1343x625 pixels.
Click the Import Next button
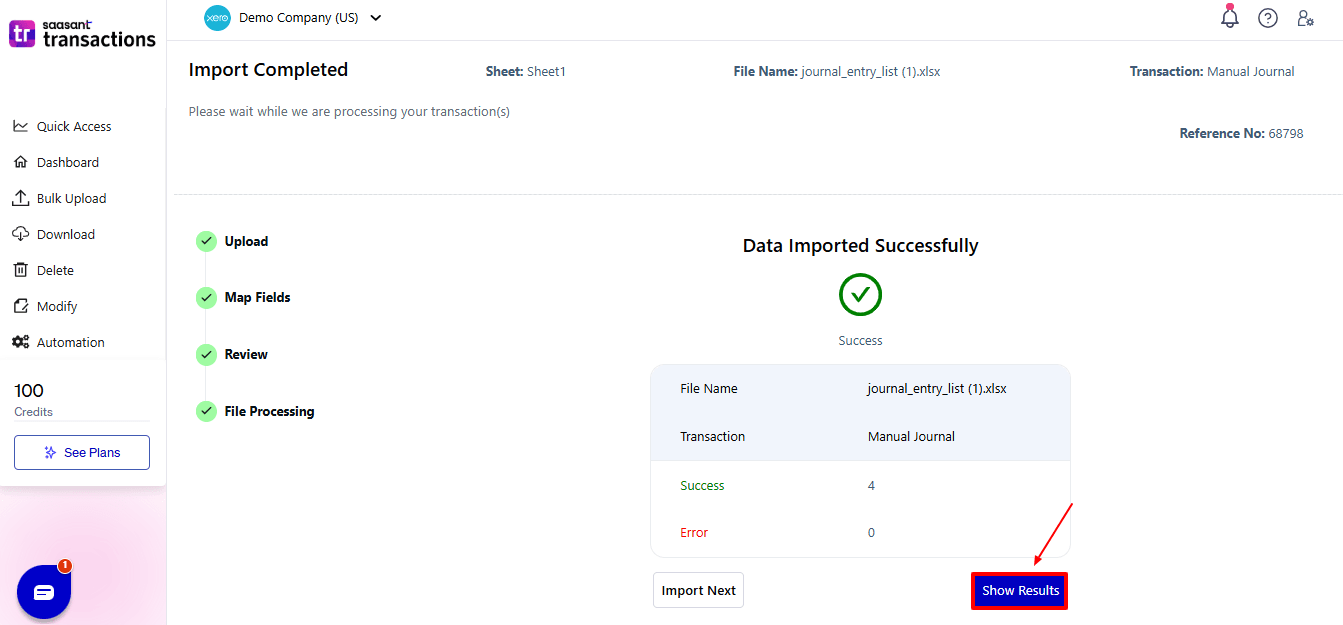click(x=697, y=590)
